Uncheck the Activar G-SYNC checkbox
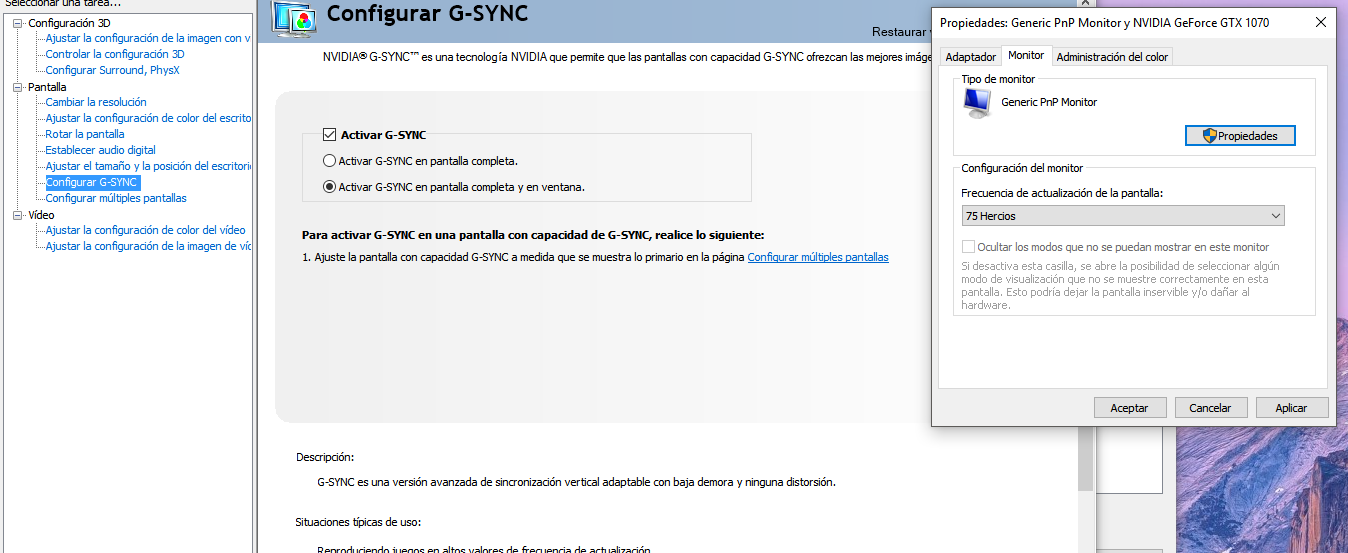This screenshot has height=553, width=1348. [329, 134]
